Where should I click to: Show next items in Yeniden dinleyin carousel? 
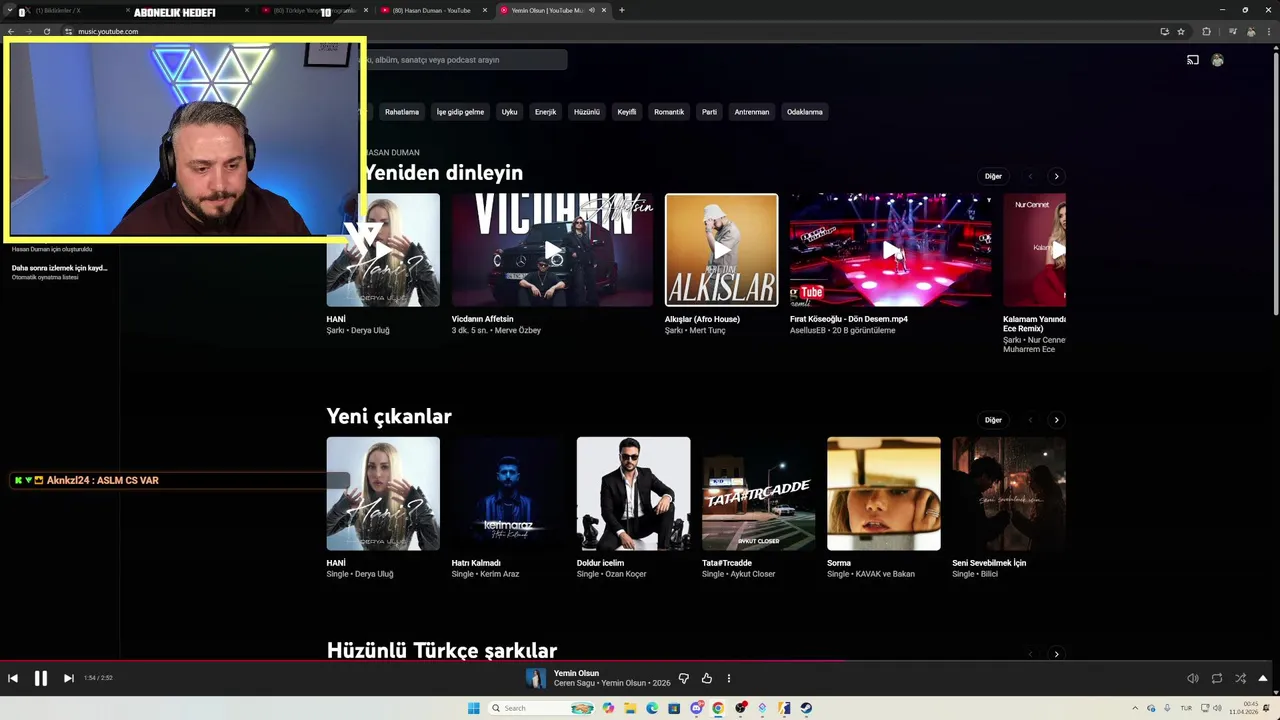1056,176
